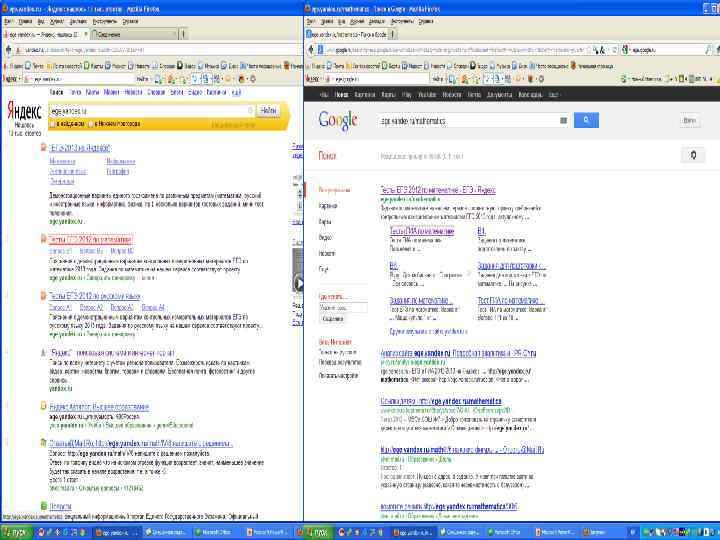
Task: Open Файл menu in Yandex window
Action: [9, 21]
